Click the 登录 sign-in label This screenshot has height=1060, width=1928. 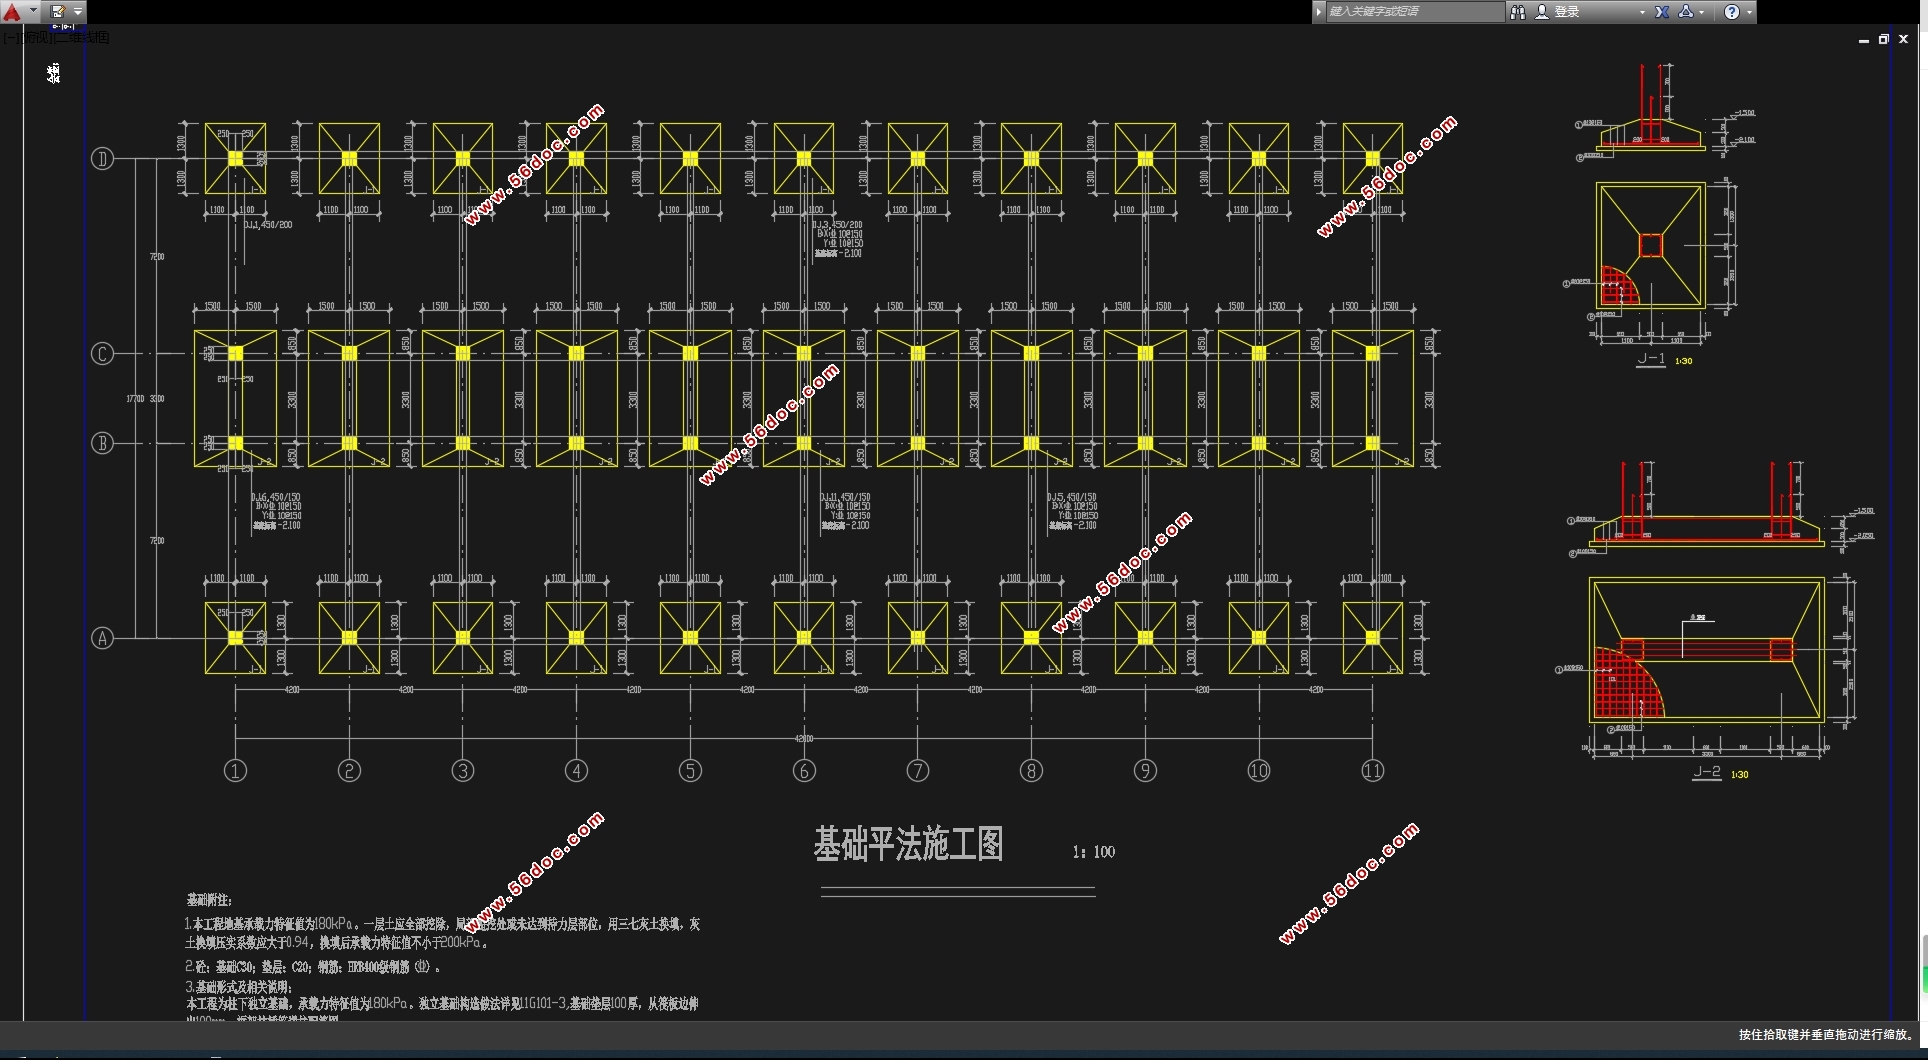pyautogui.click(x=1567, y=12)
